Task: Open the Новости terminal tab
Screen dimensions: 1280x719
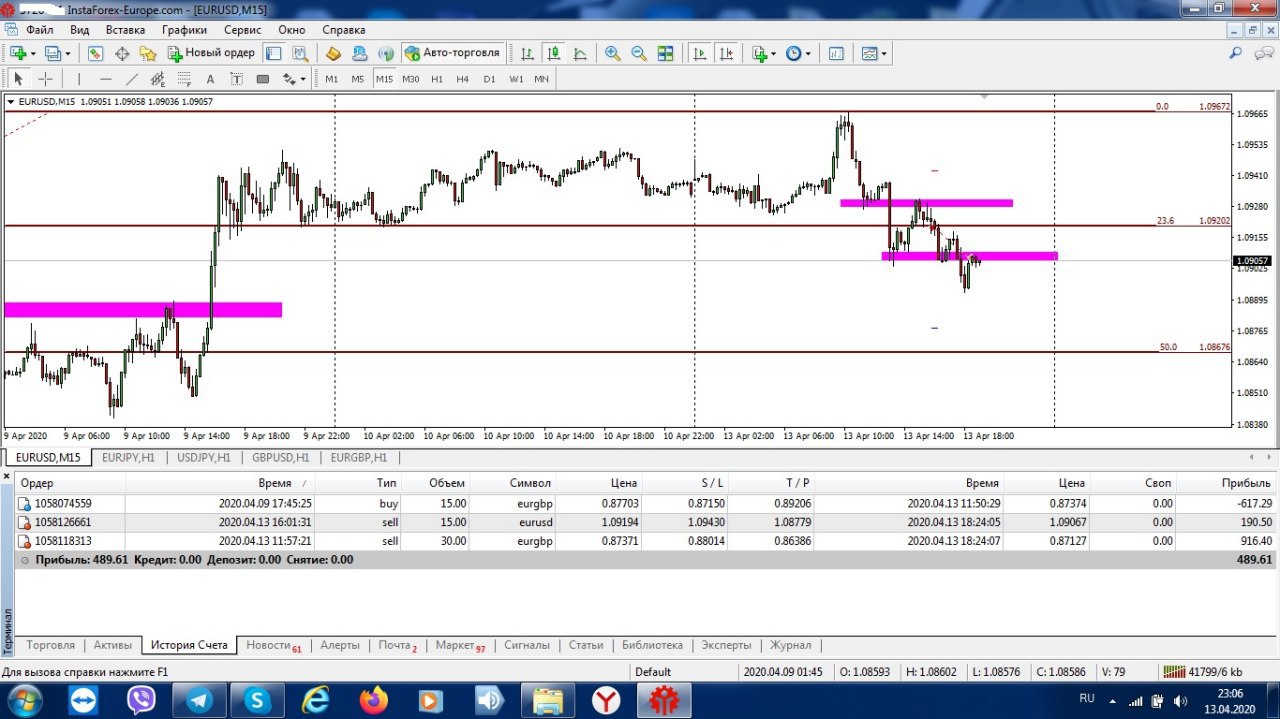Action: click(273, 645)
